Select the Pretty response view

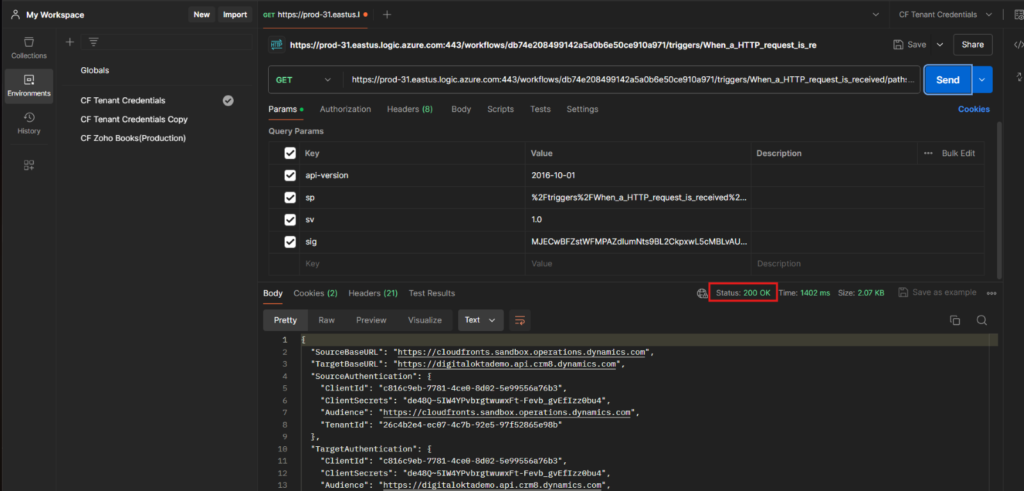tap(285, 320)
